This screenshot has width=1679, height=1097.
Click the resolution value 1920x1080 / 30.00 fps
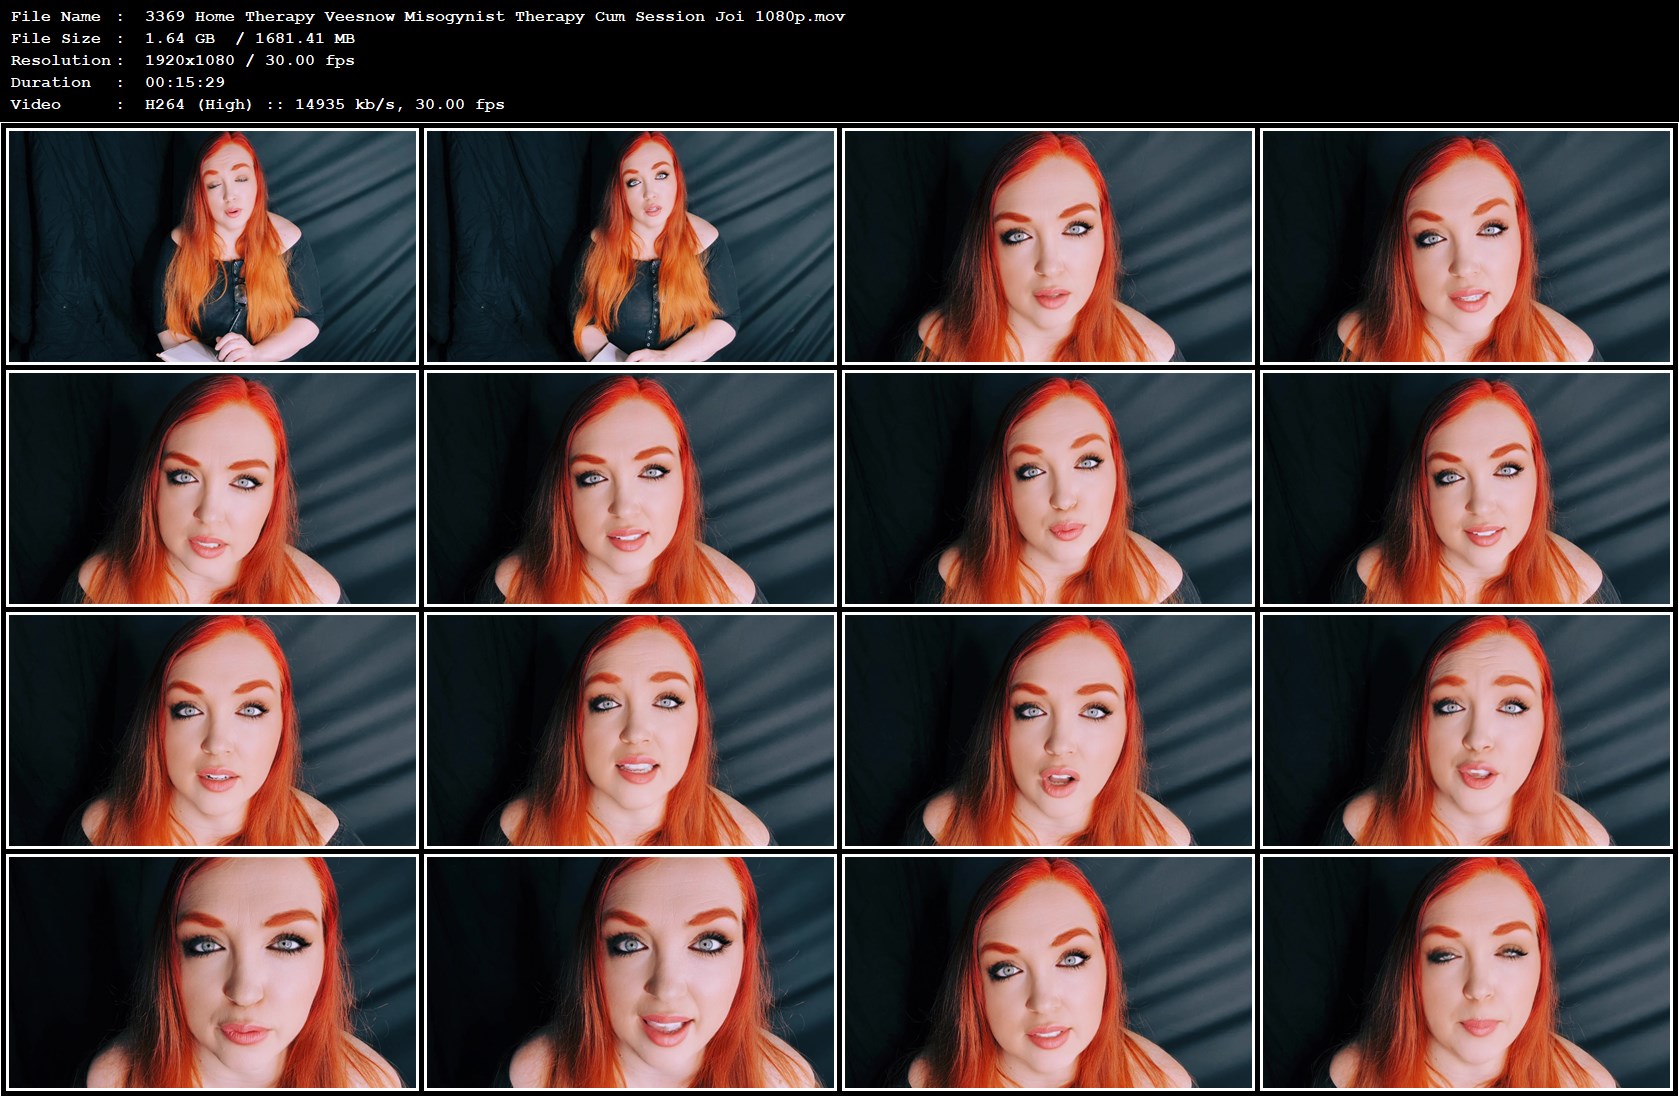250,60
